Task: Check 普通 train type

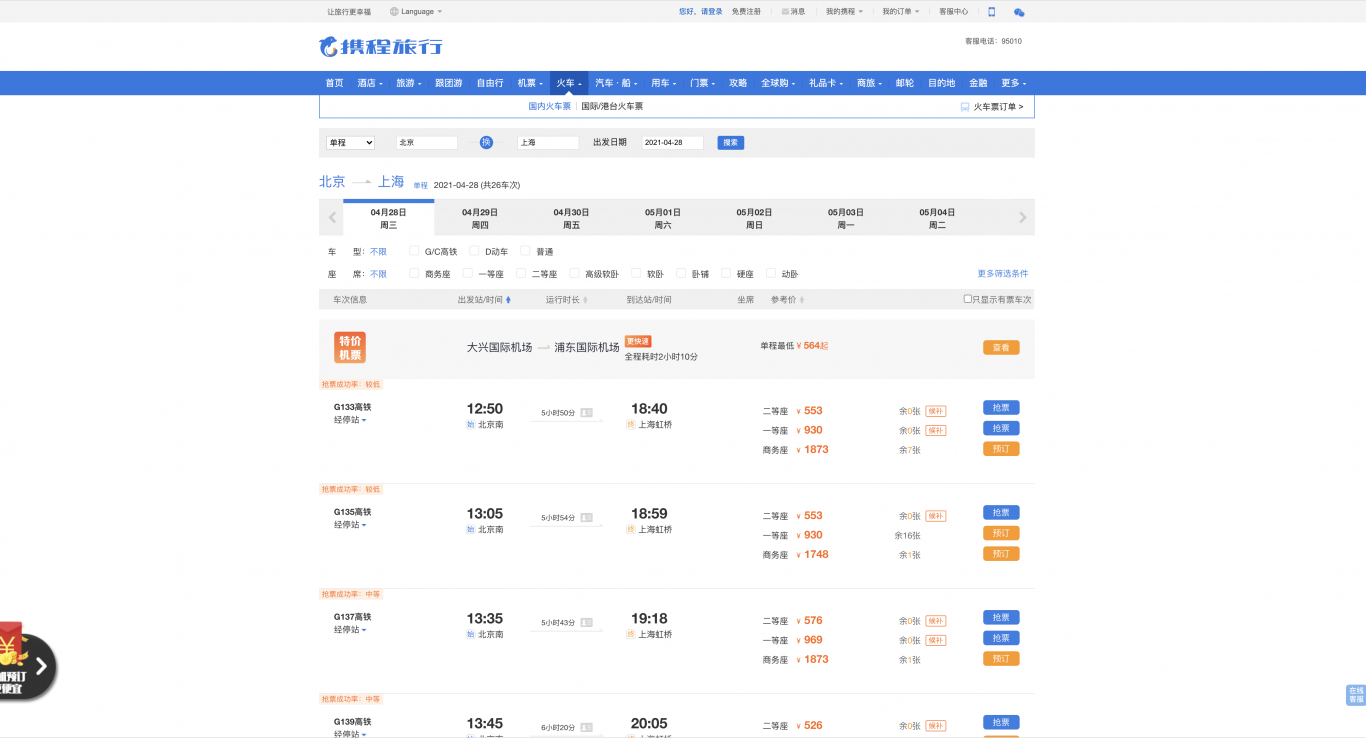Action: pyautogui.click(x=525, y=251)
